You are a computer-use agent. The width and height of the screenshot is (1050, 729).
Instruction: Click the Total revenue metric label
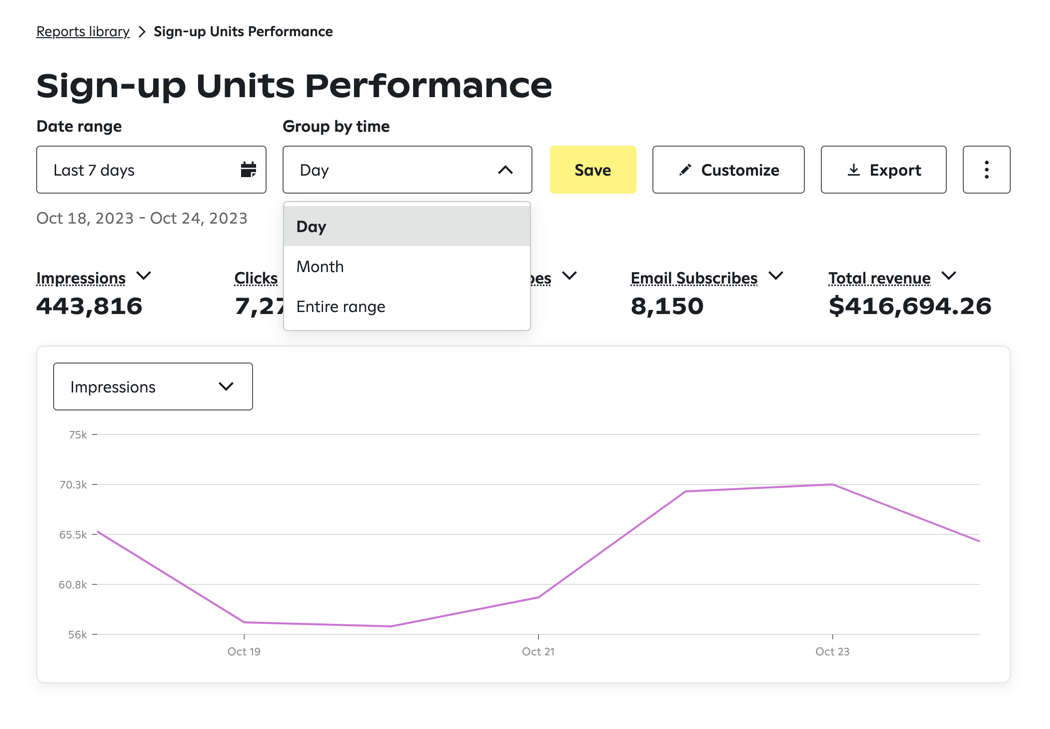tap(879, 278)
